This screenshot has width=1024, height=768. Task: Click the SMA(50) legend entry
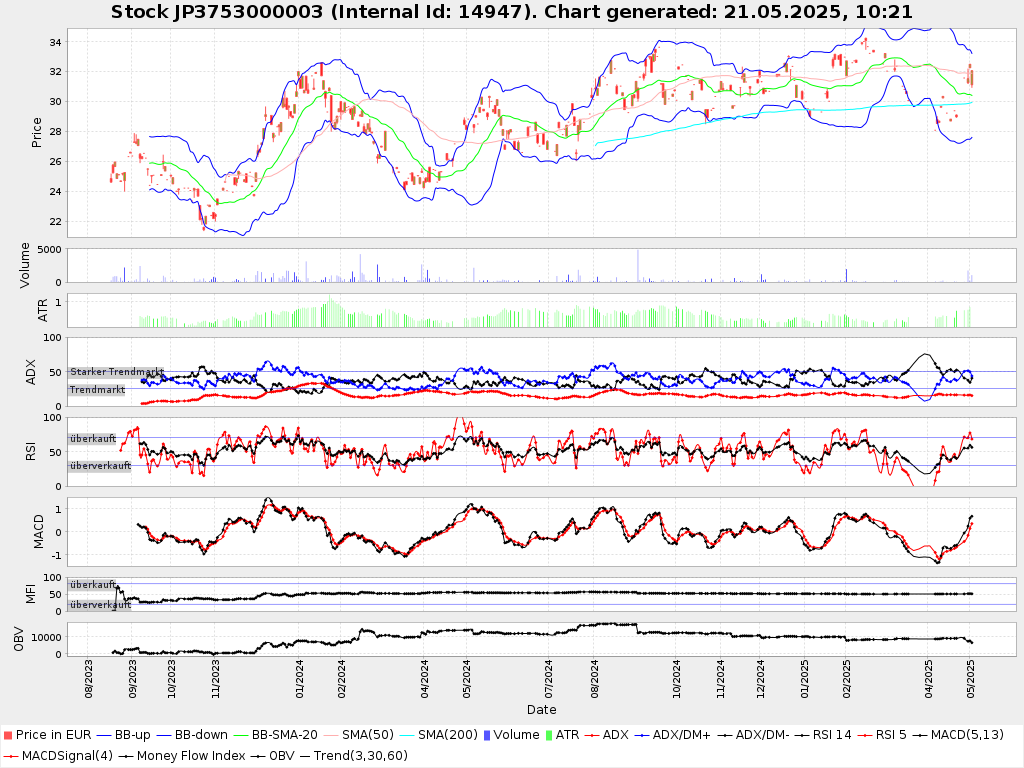coord(359,735)
